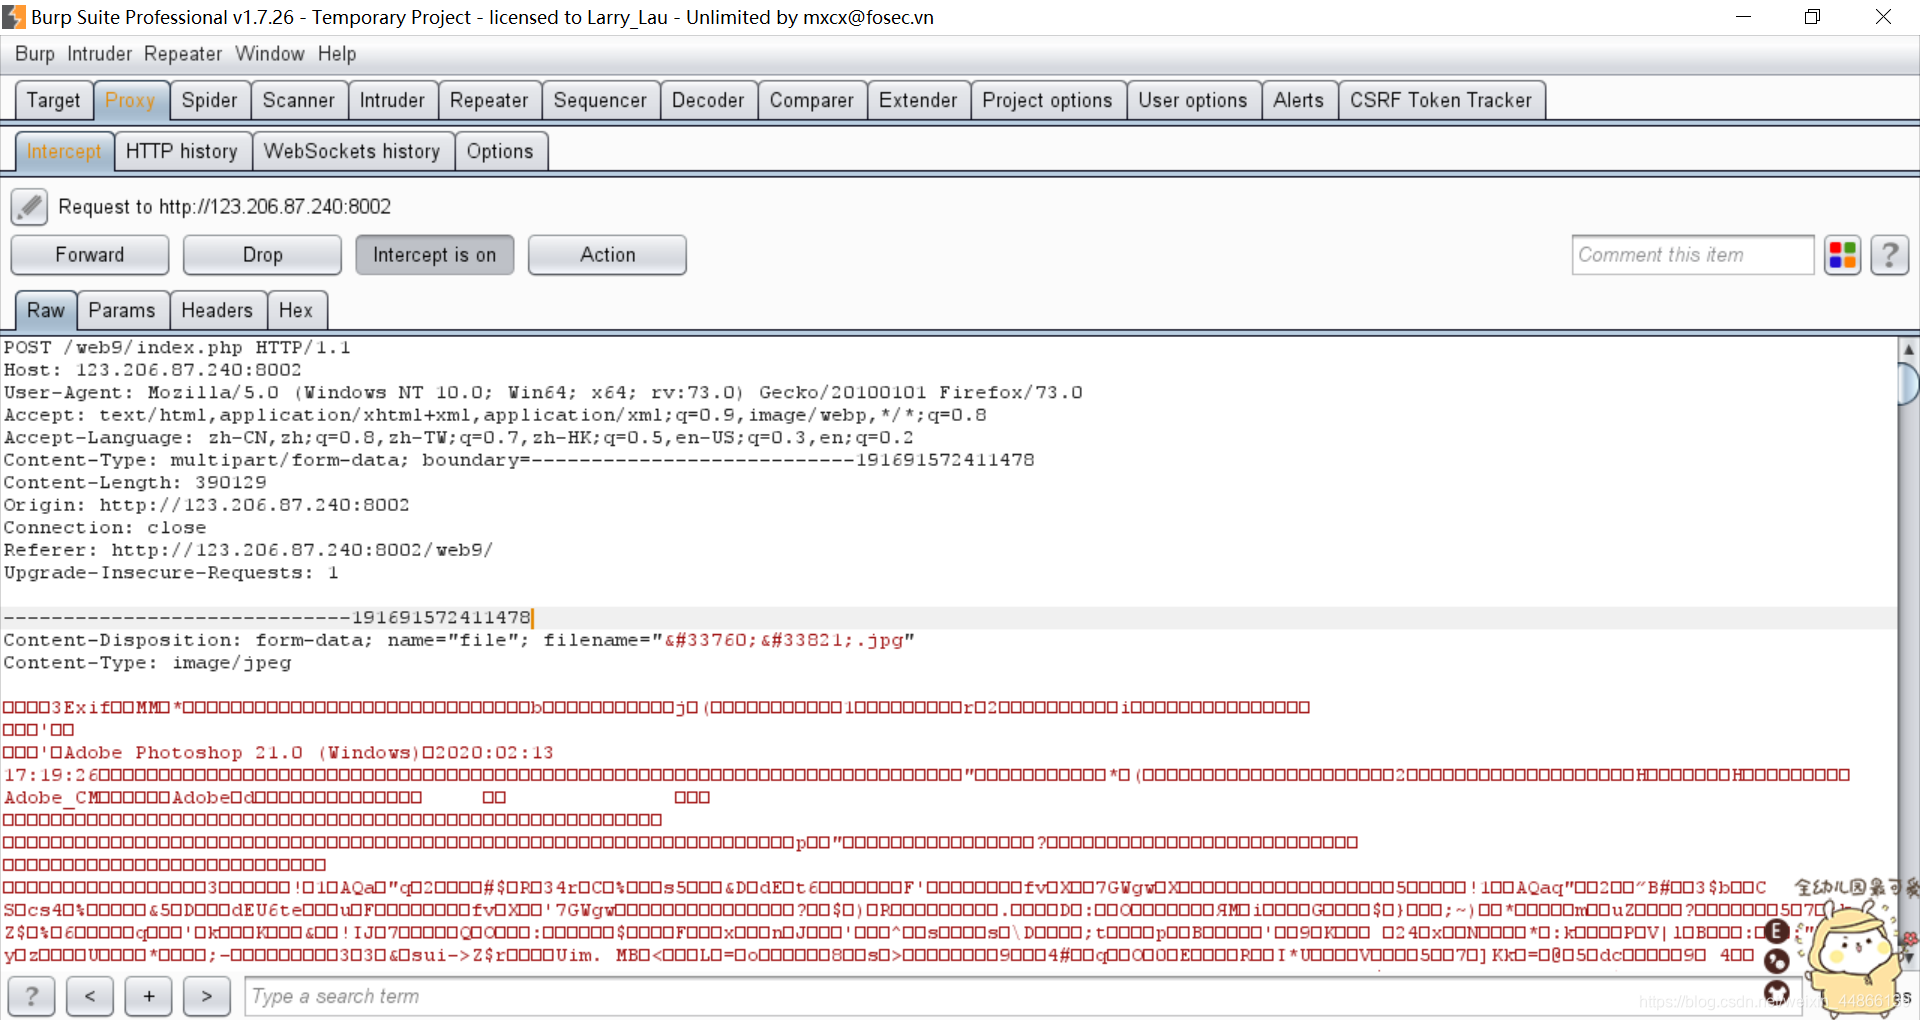
Task: Open the highlight color picker icon
Action: coord(1842,255)
